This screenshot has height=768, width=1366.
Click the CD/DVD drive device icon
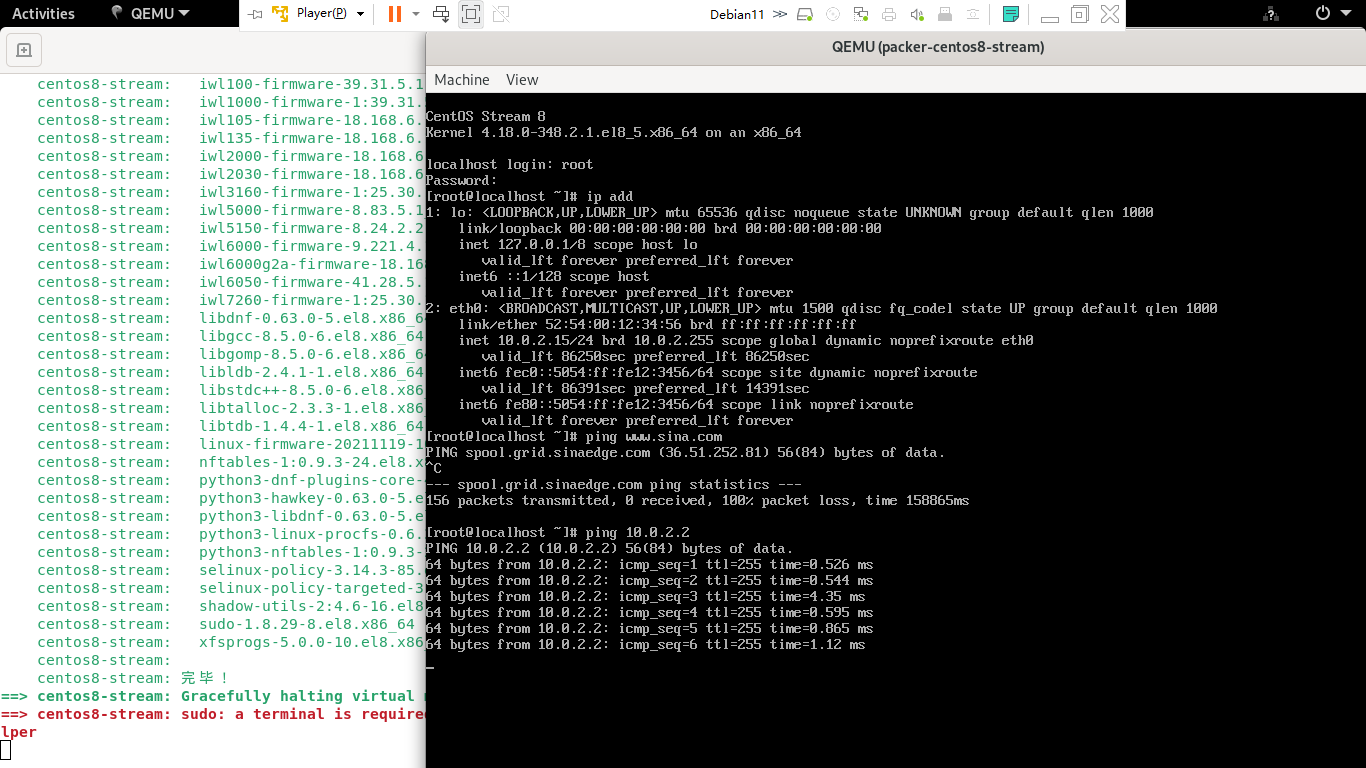pos(833,14)
